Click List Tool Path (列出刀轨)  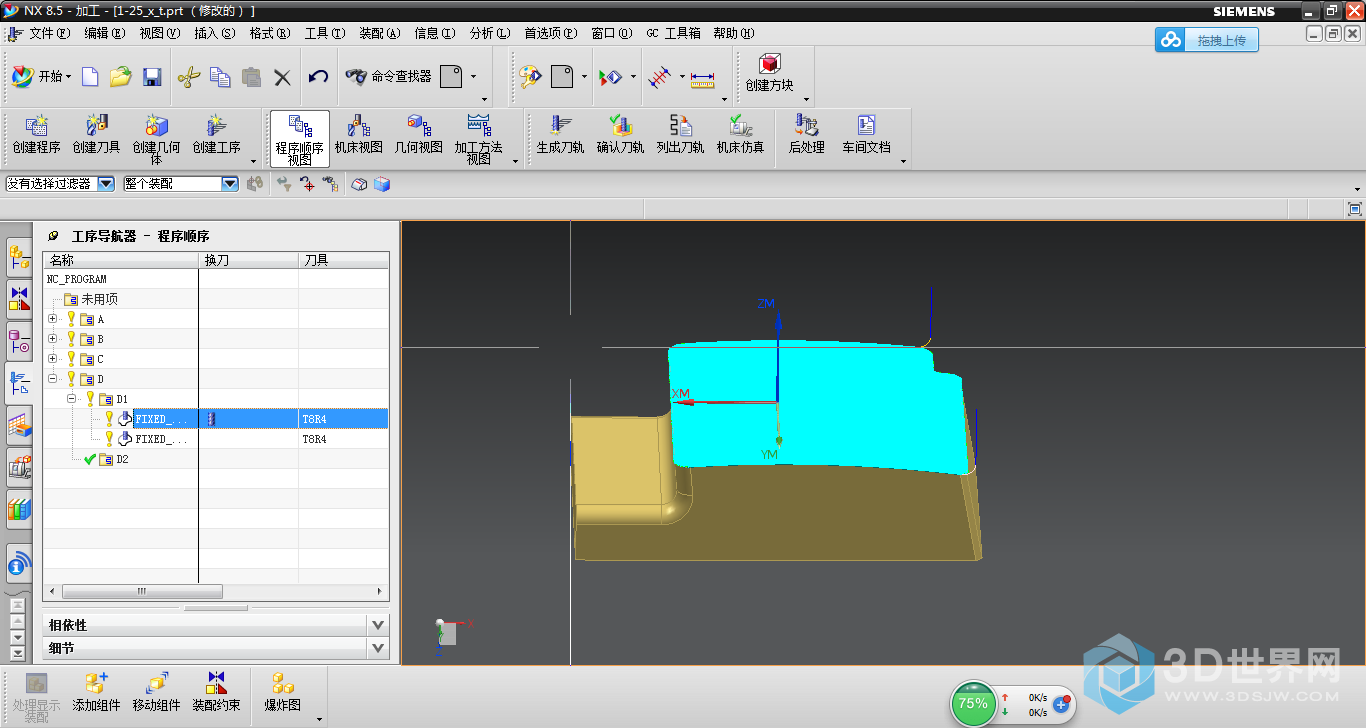680,136
